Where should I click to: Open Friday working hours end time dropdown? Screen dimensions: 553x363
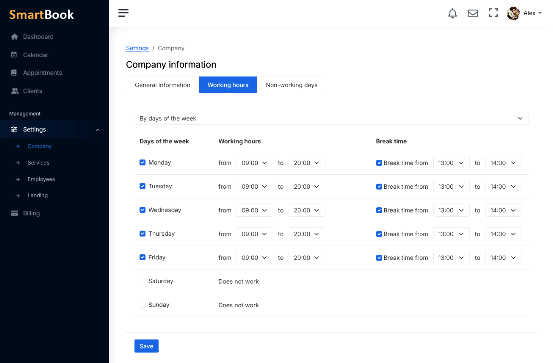(x=306, y=258)
